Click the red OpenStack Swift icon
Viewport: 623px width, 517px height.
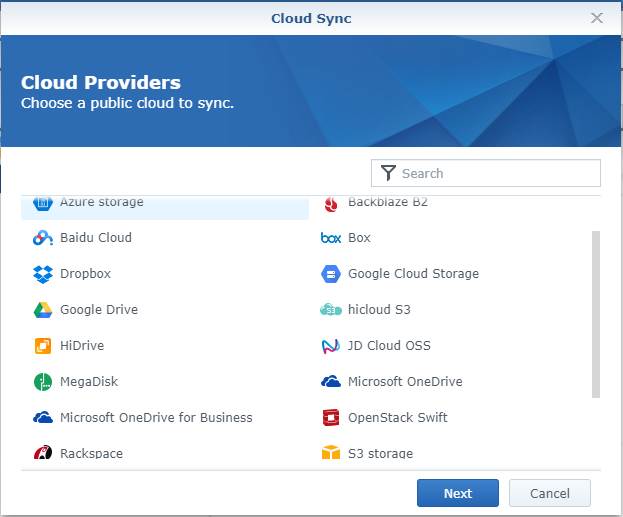(331, 418)
